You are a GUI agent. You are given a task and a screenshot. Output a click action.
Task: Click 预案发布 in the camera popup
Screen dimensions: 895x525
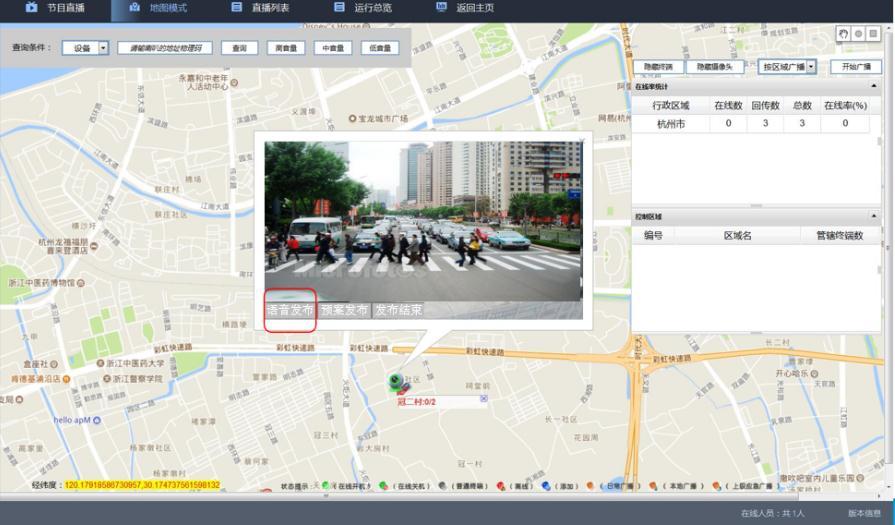(344, 310)
